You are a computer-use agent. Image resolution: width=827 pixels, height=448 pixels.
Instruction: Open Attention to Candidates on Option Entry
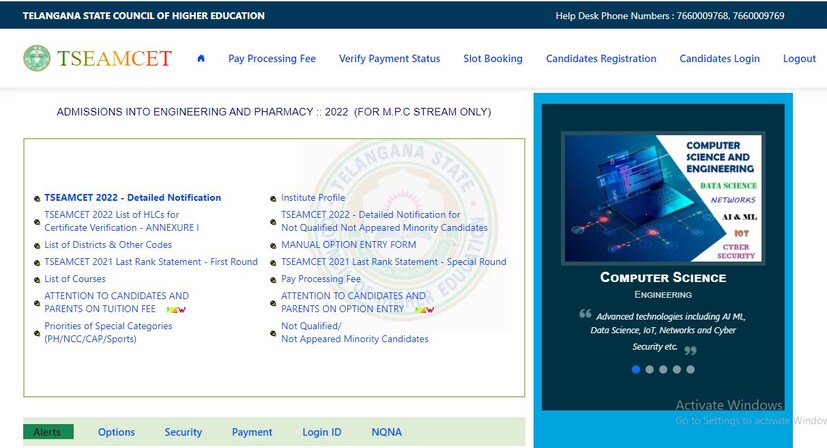[353, 302]
